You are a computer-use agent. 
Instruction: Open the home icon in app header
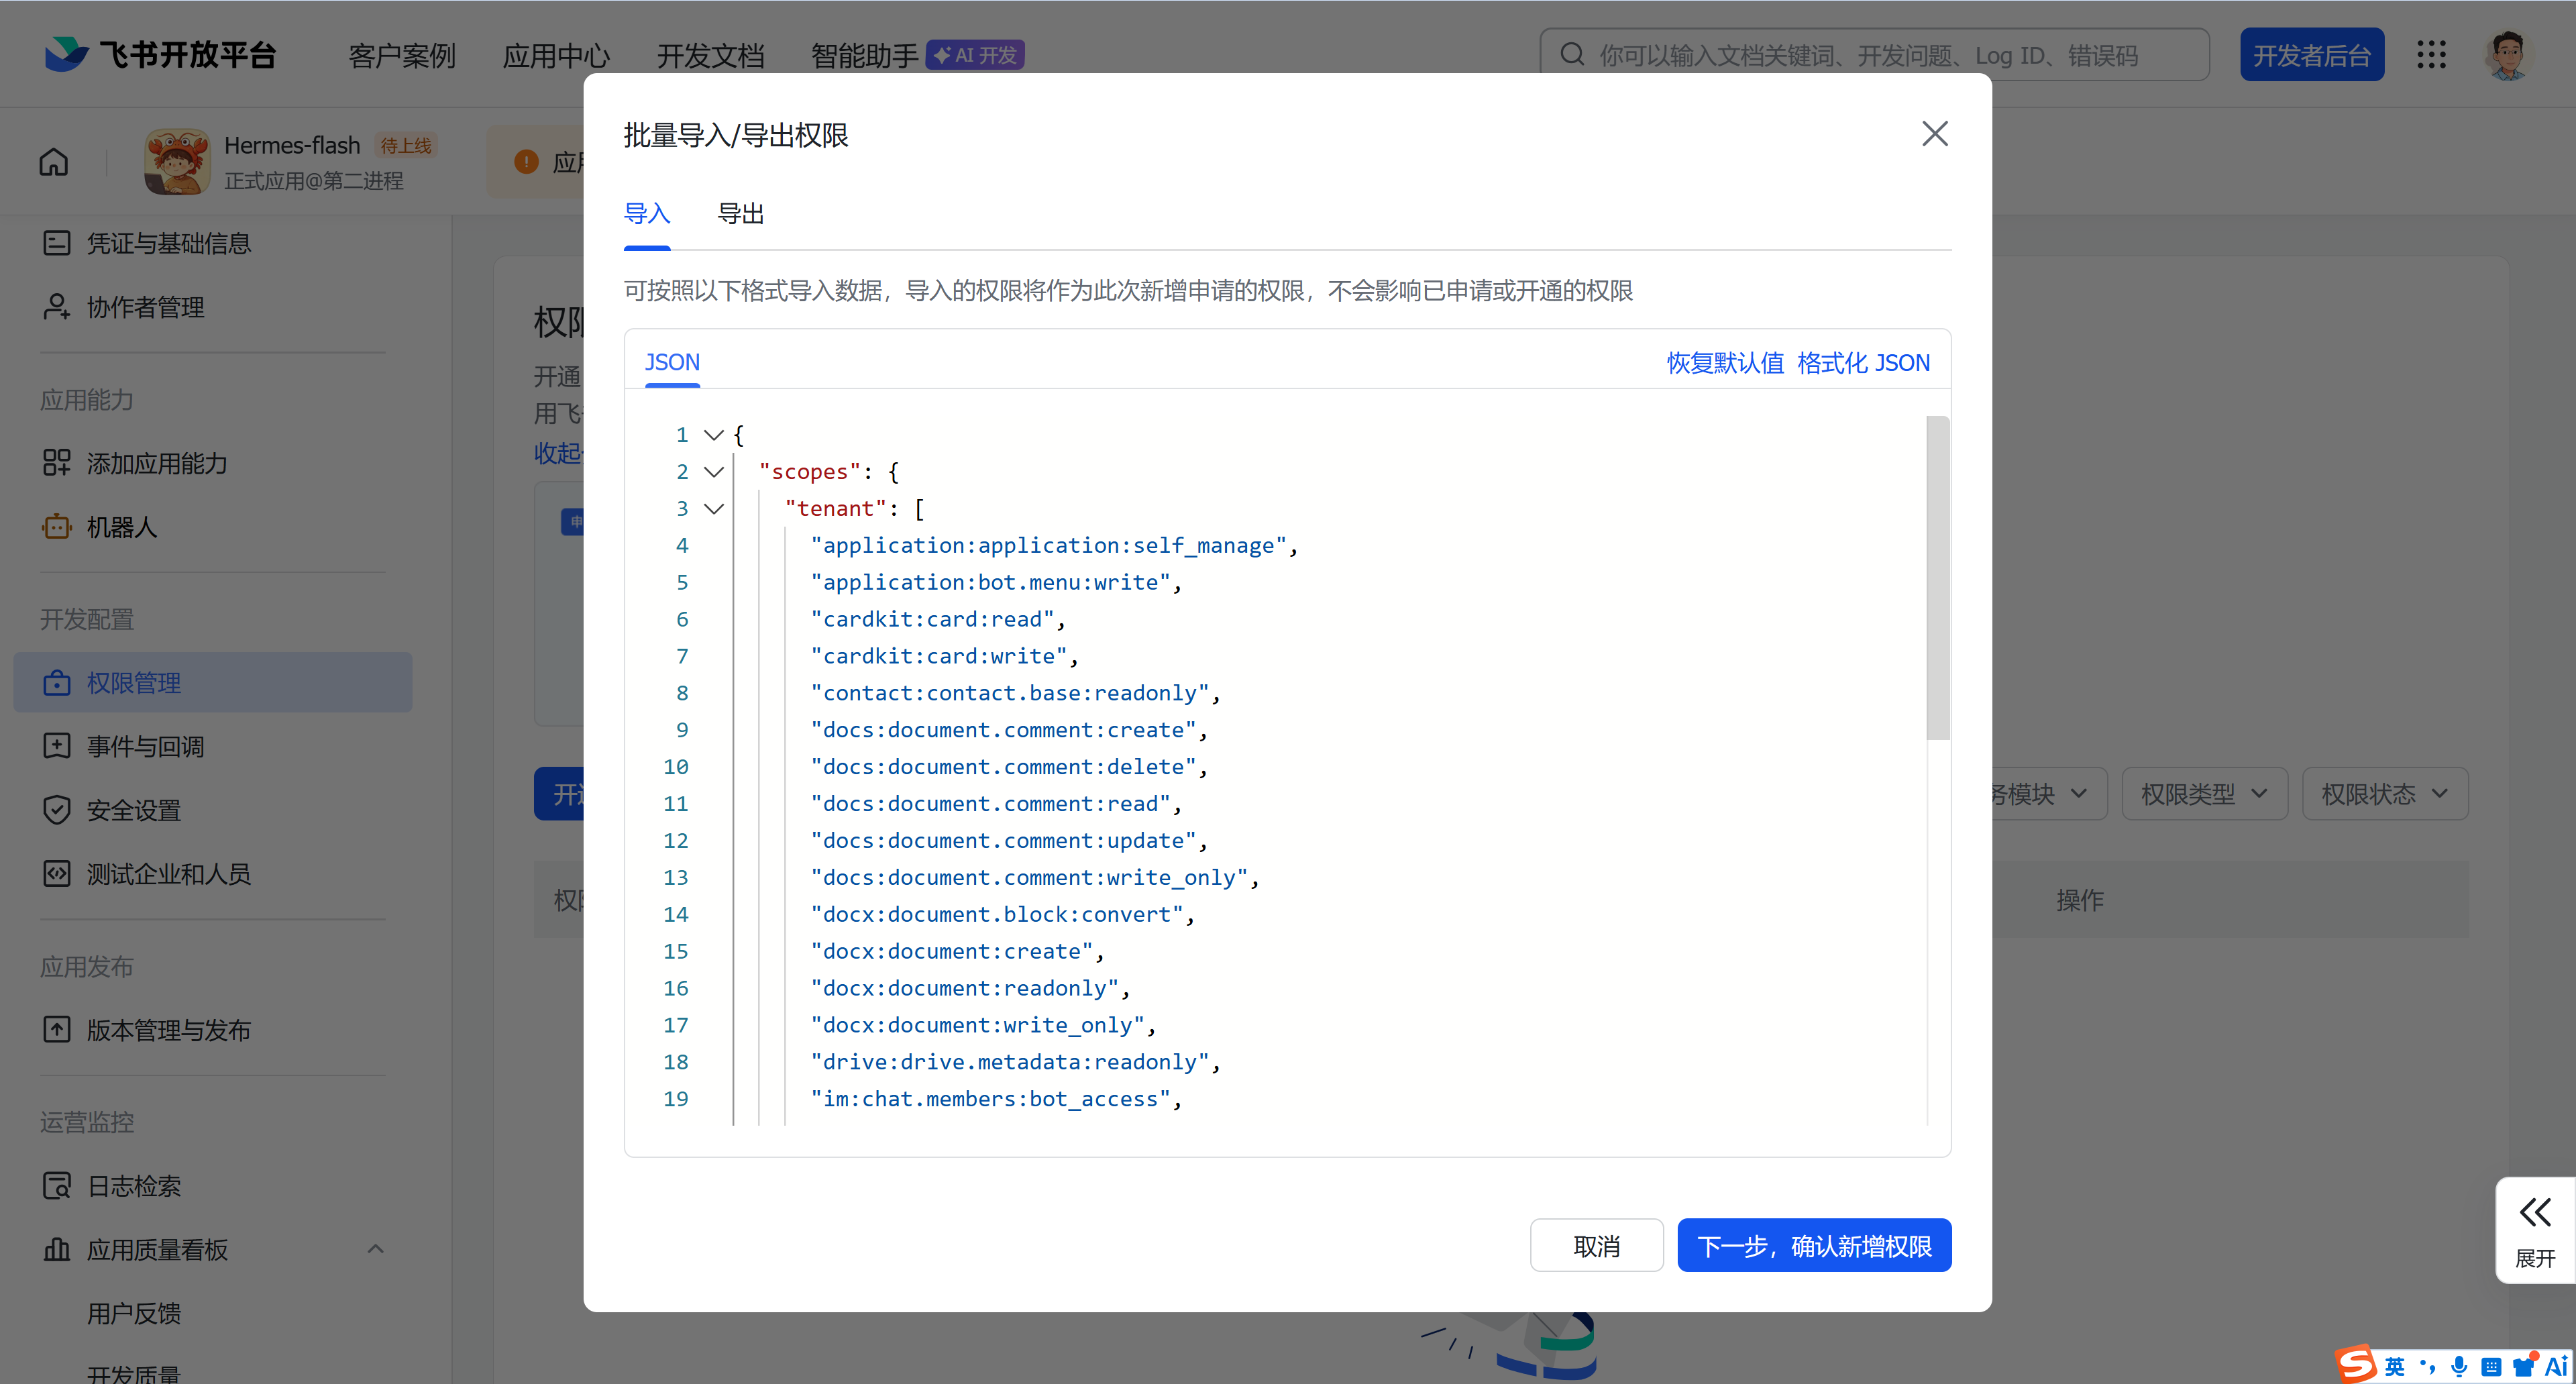[54, 161]
